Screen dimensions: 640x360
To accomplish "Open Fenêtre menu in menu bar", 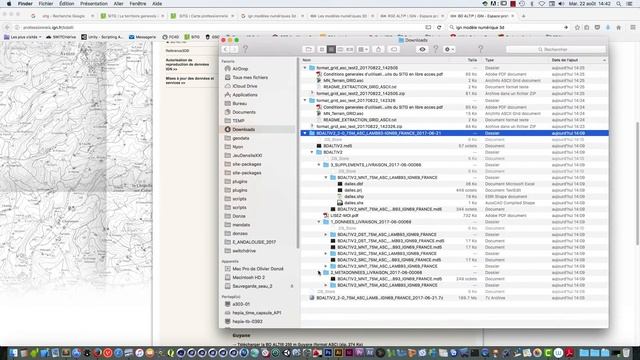I will [x=138, y=4].
